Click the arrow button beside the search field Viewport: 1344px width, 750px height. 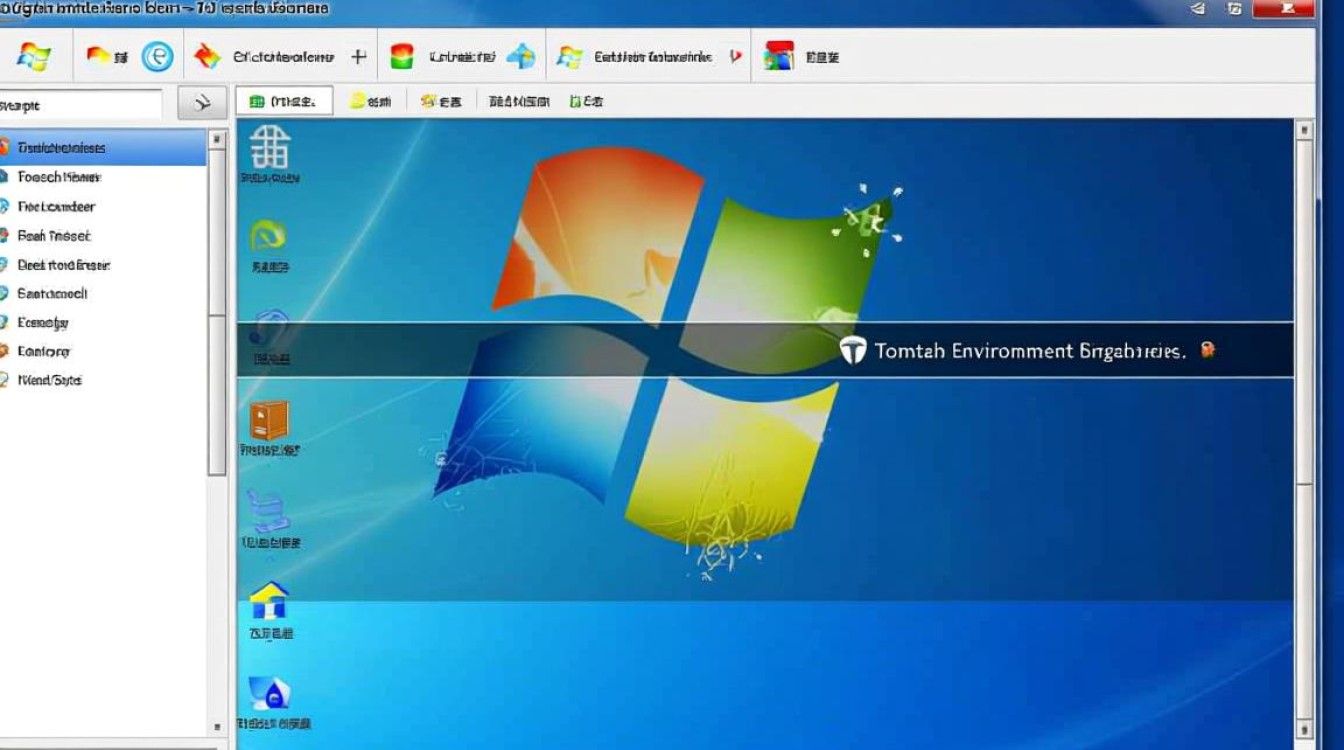point(201,103)
